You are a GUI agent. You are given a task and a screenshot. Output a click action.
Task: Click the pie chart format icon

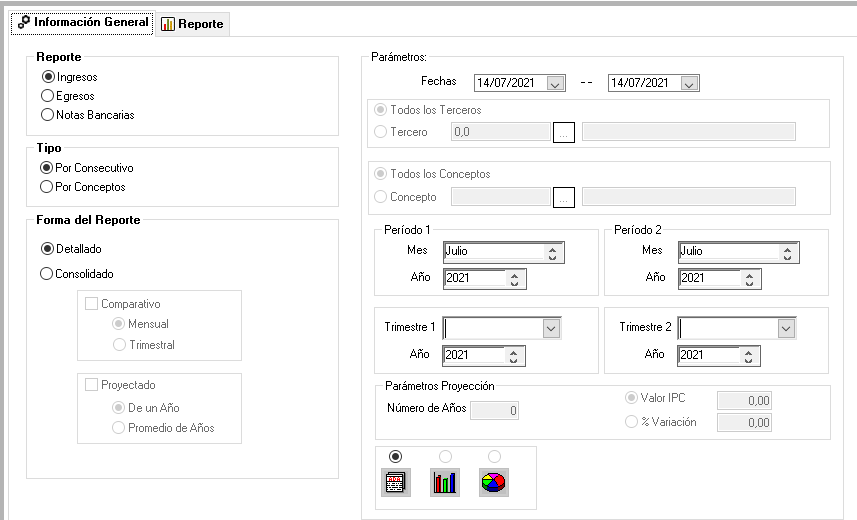click(x=494, y=483)
